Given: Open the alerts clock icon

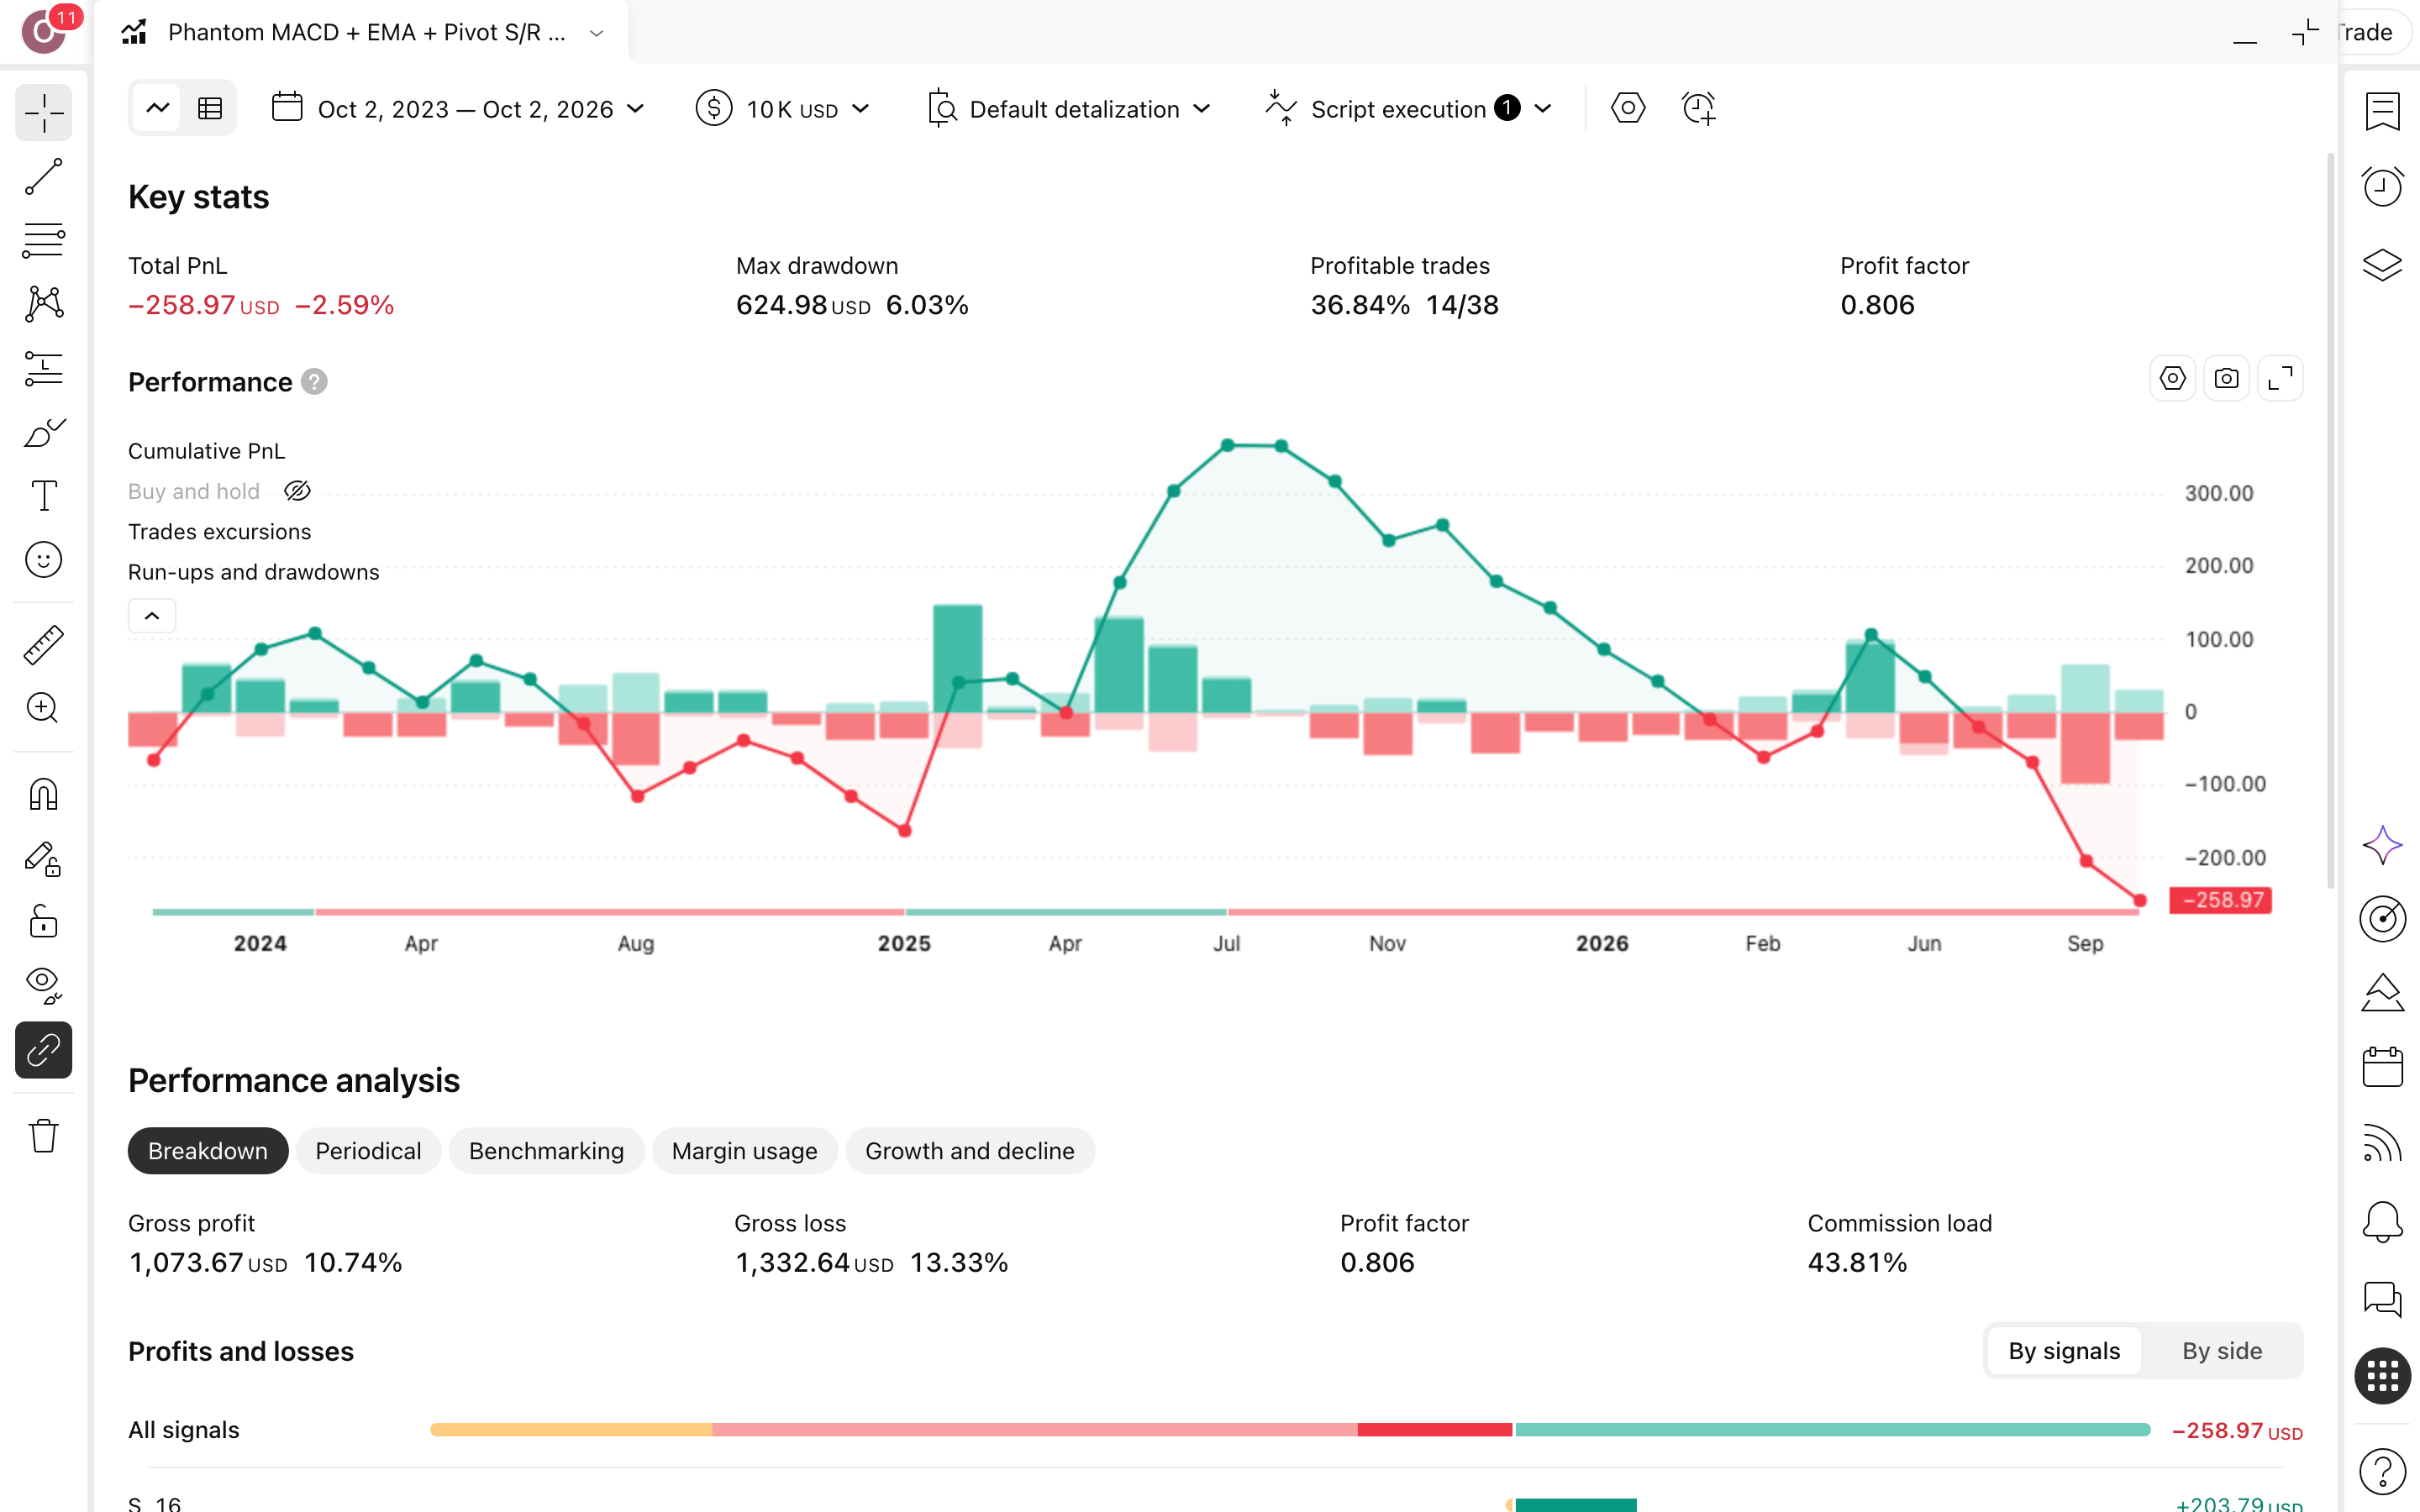Looking at the screenshot, I should click(2382, 187).
